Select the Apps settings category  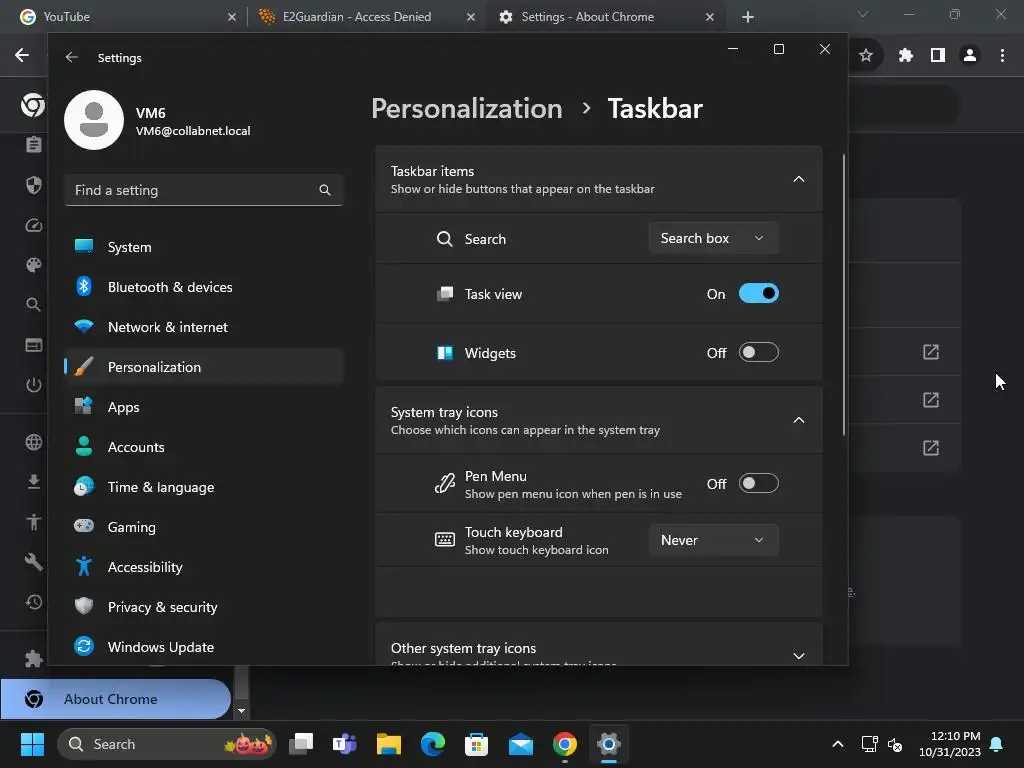[204, 407]
